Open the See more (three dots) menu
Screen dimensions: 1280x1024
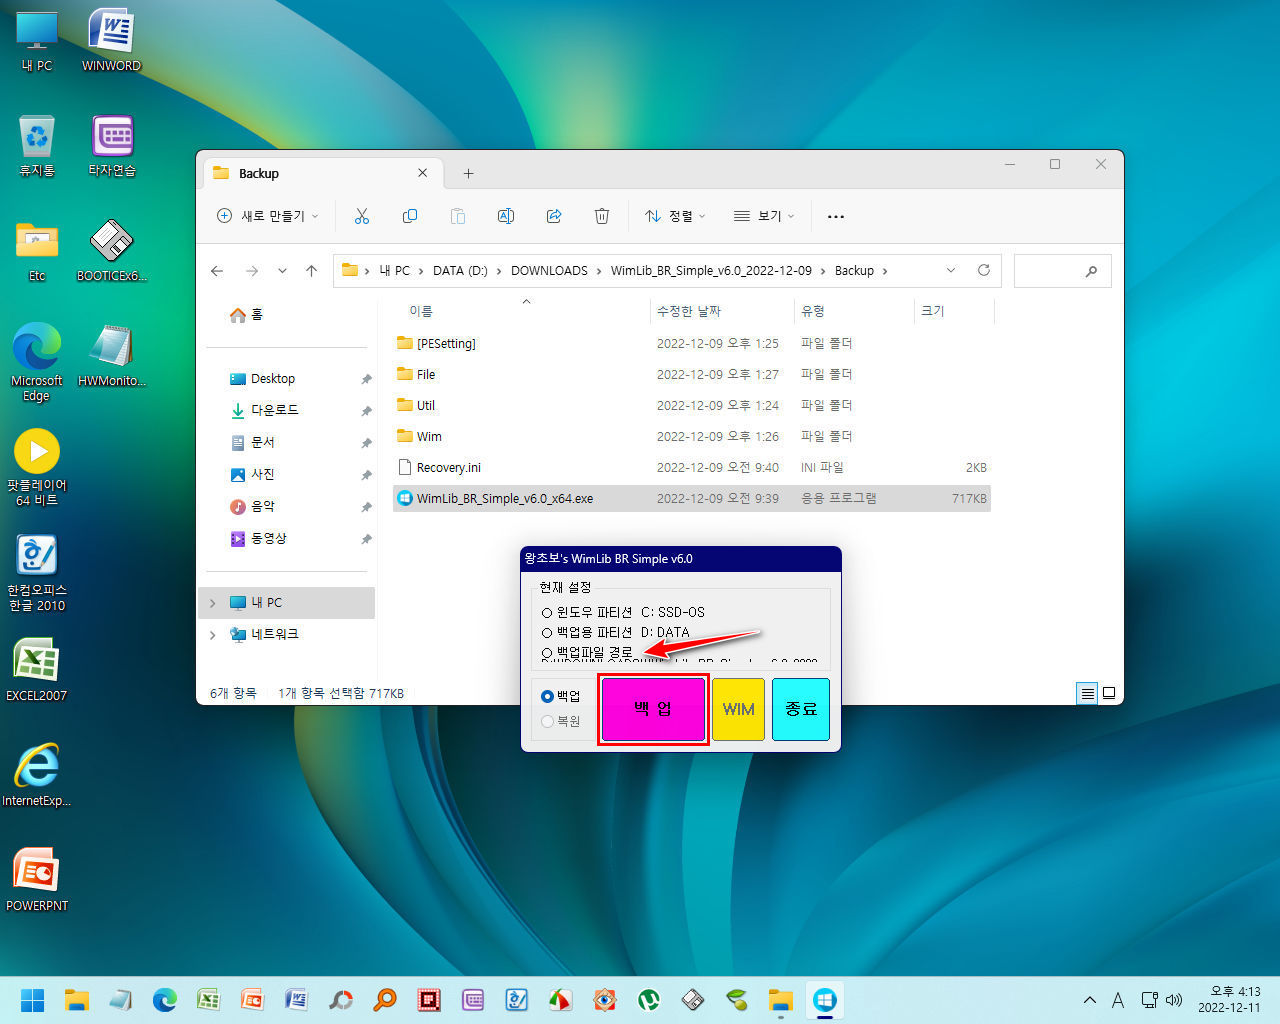tap(836, 216)
